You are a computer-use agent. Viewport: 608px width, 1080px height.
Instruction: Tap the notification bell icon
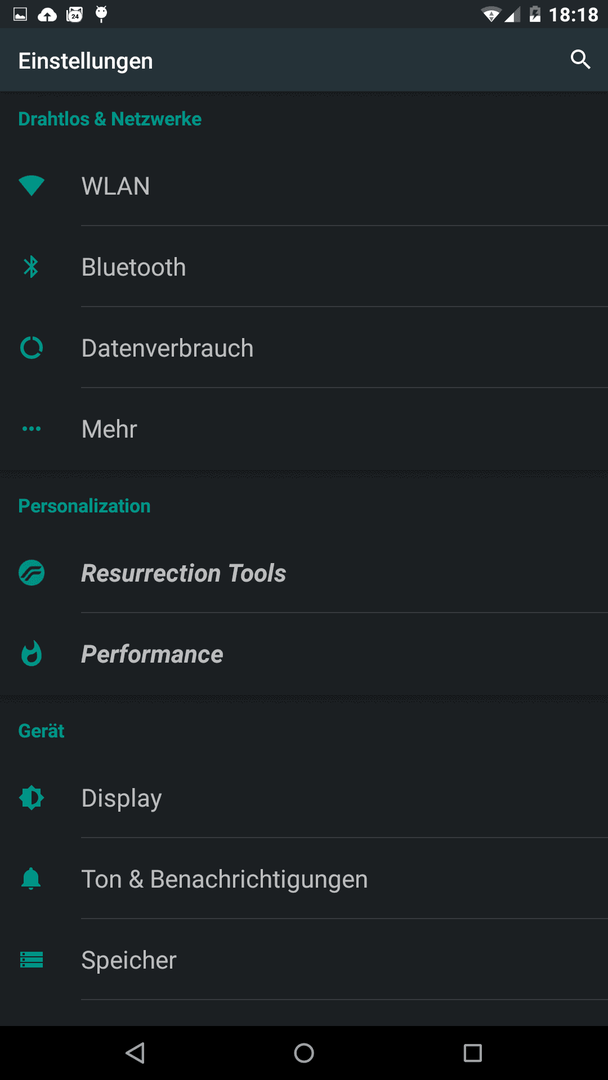(x=31, y=879)
